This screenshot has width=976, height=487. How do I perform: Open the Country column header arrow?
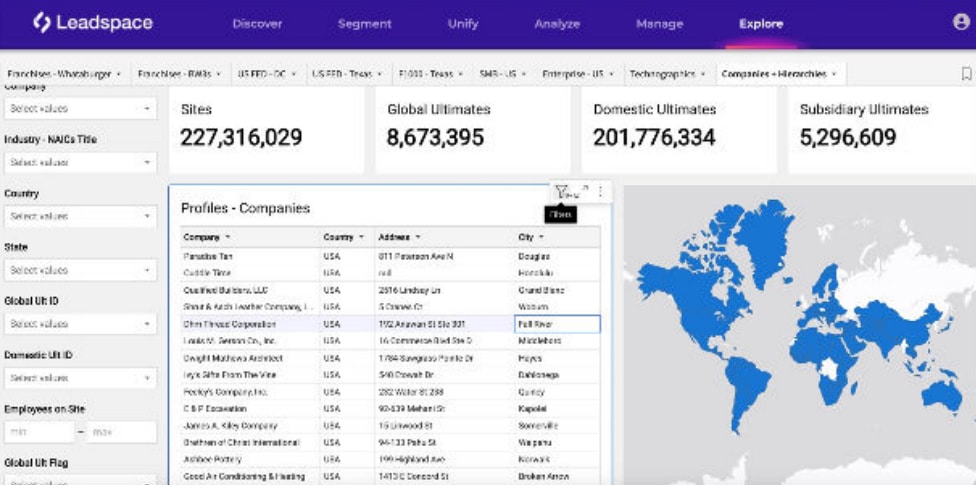pyautogui.click(x=362, y=237)
